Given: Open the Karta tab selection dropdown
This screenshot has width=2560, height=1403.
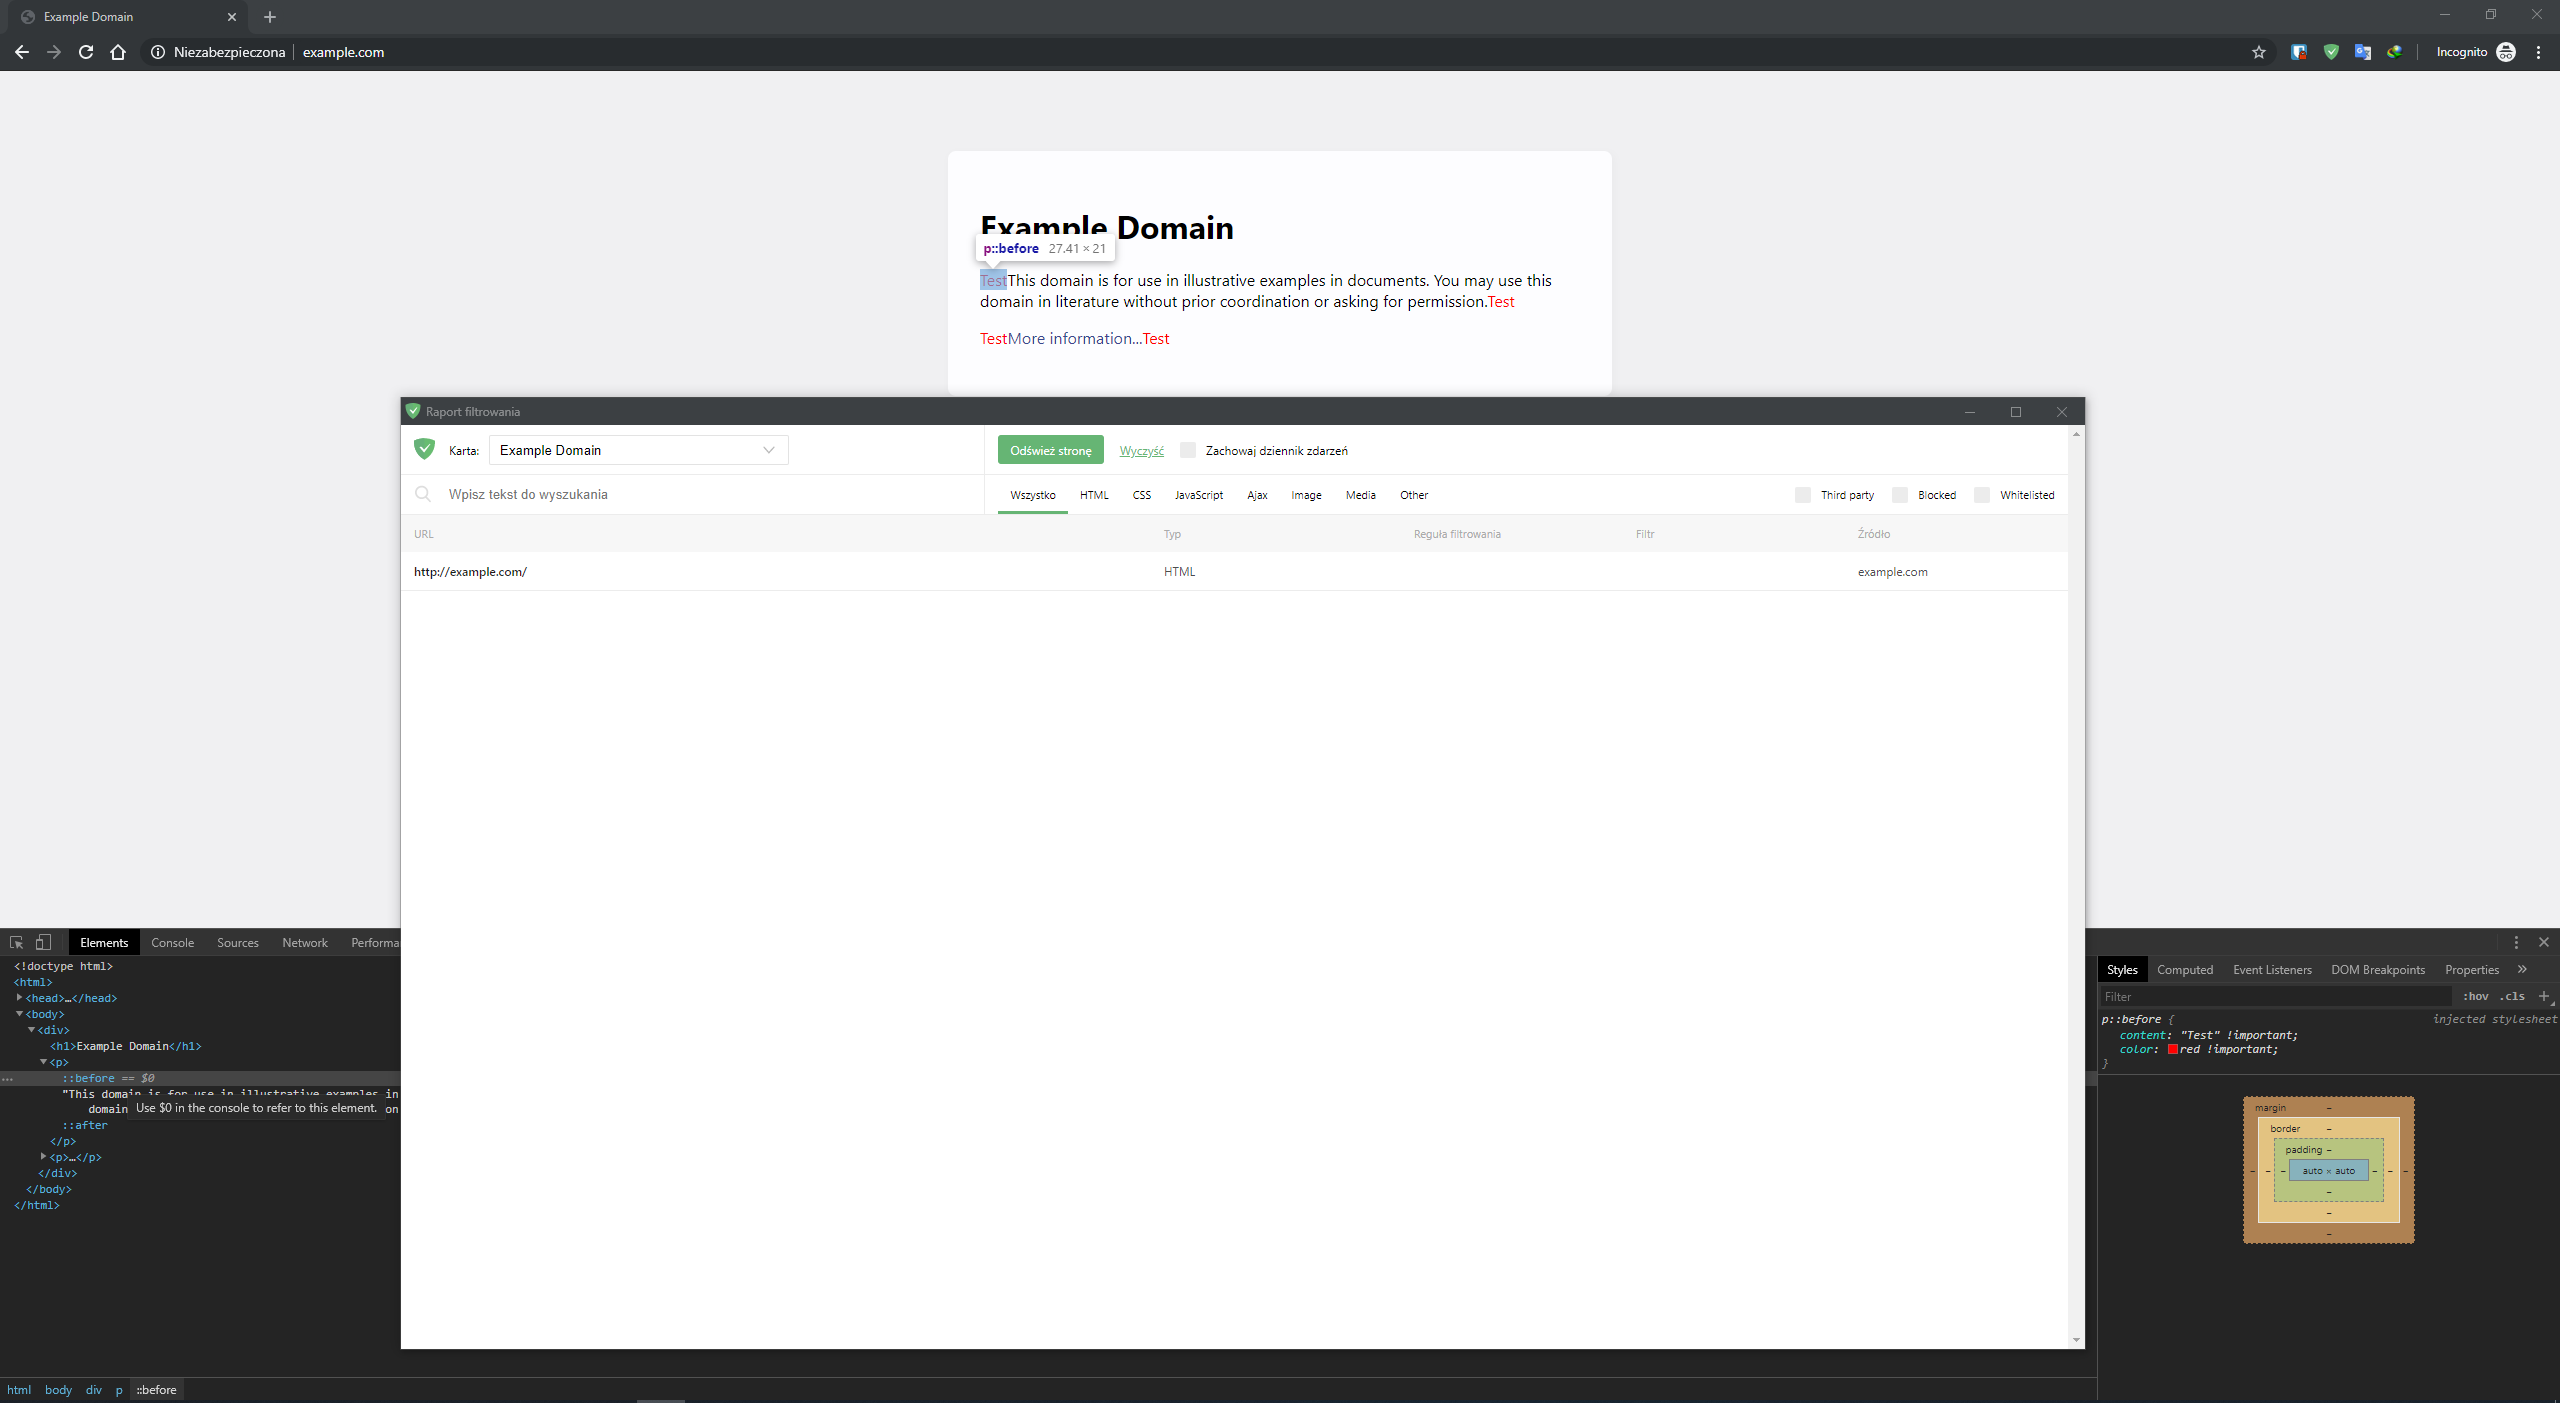Looking at the screenshot, I should point(768,450).
